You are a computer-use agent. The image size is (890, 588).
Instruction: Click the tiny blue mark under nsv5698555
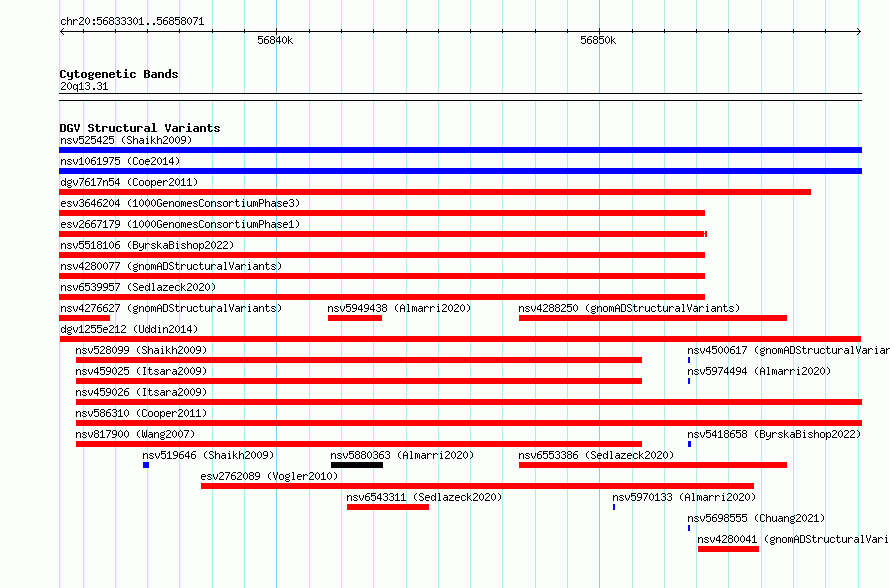(x=689, y=528)
